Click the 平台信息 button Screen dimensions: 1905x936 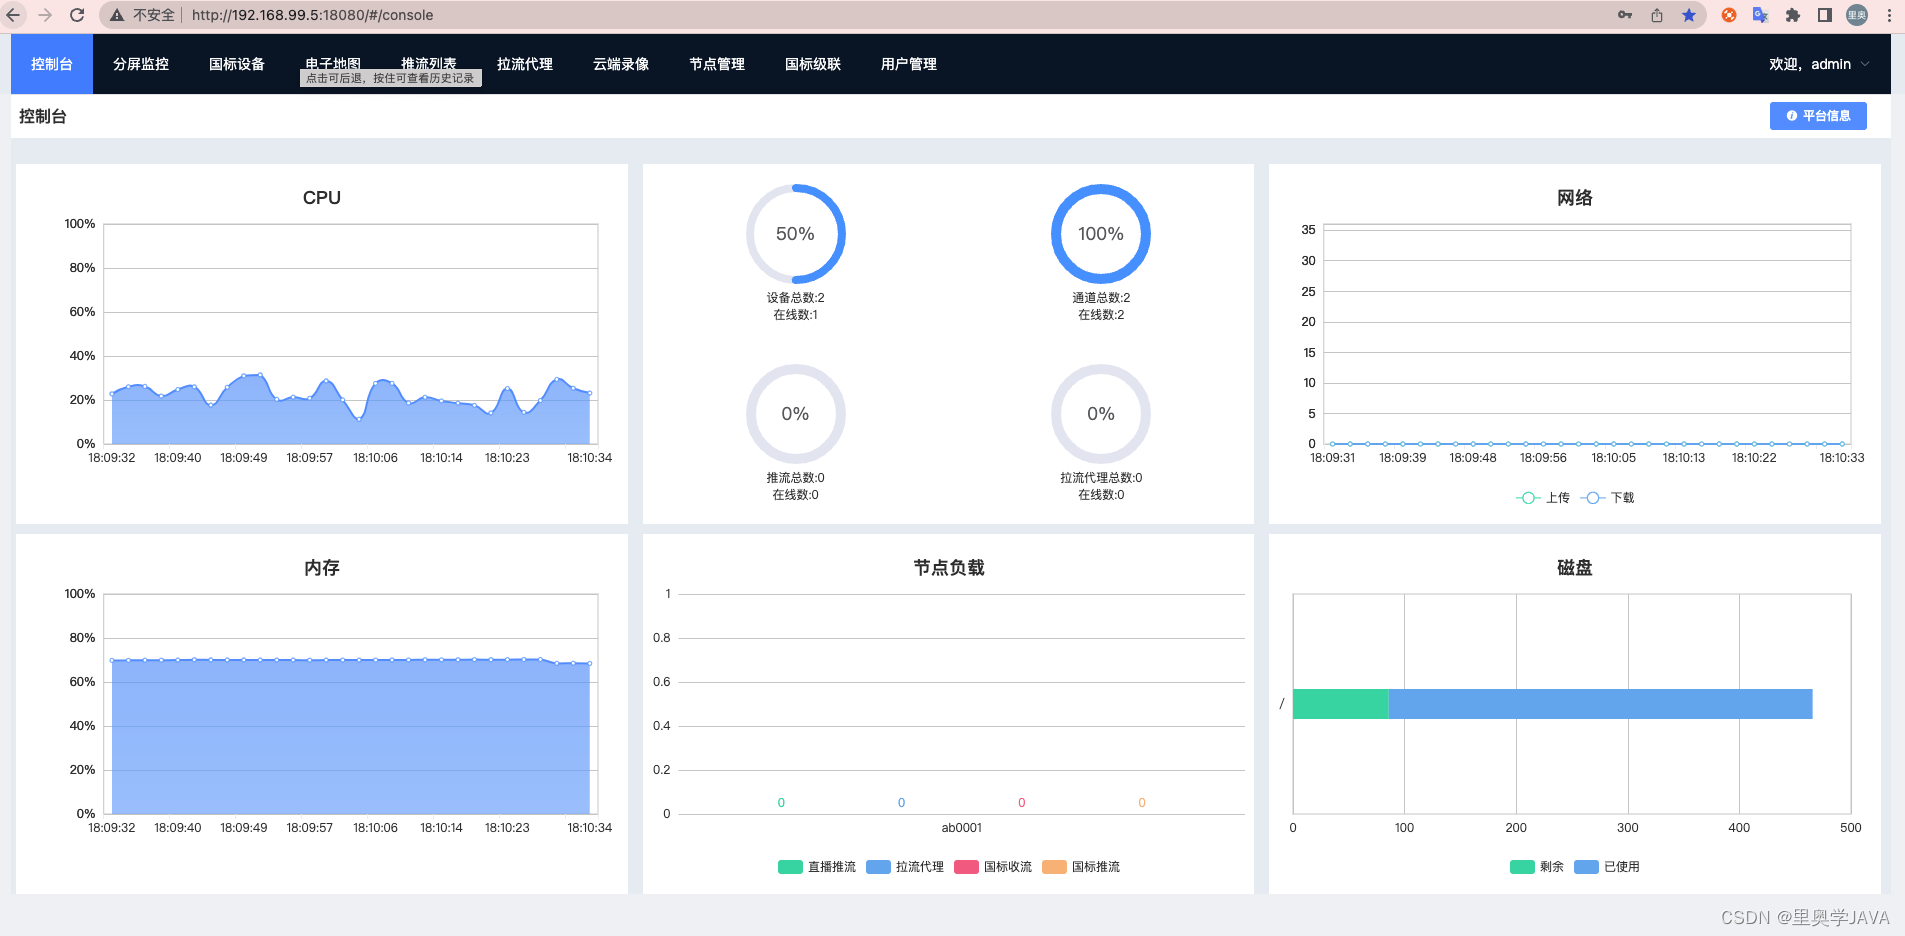1818,116
